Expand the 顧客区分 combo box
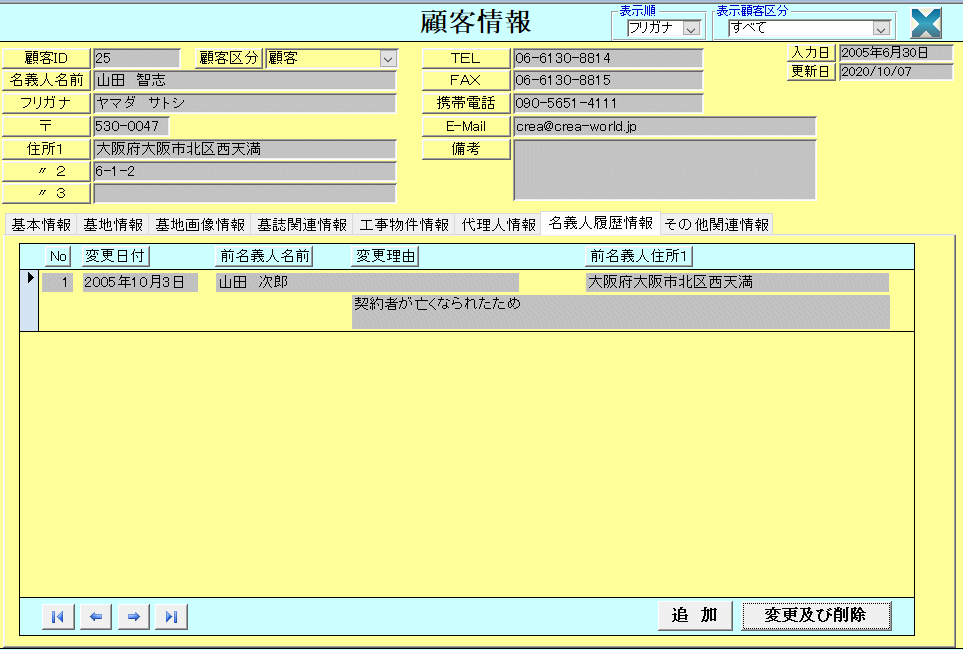Image resolution: width=963 pixels, height=650 pixels. click(388, 58)
